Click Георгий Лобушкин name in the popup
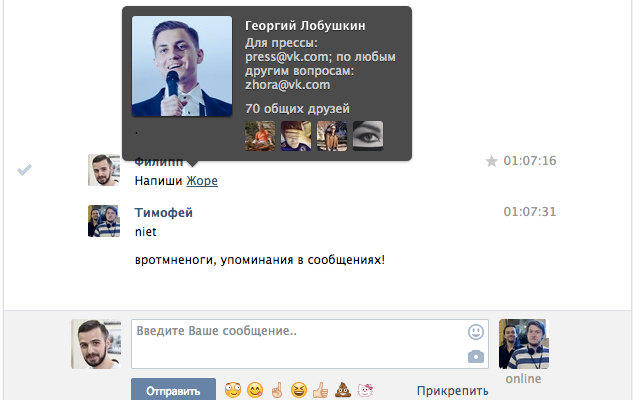Viewport: 640px width, 400px height. 305,25
